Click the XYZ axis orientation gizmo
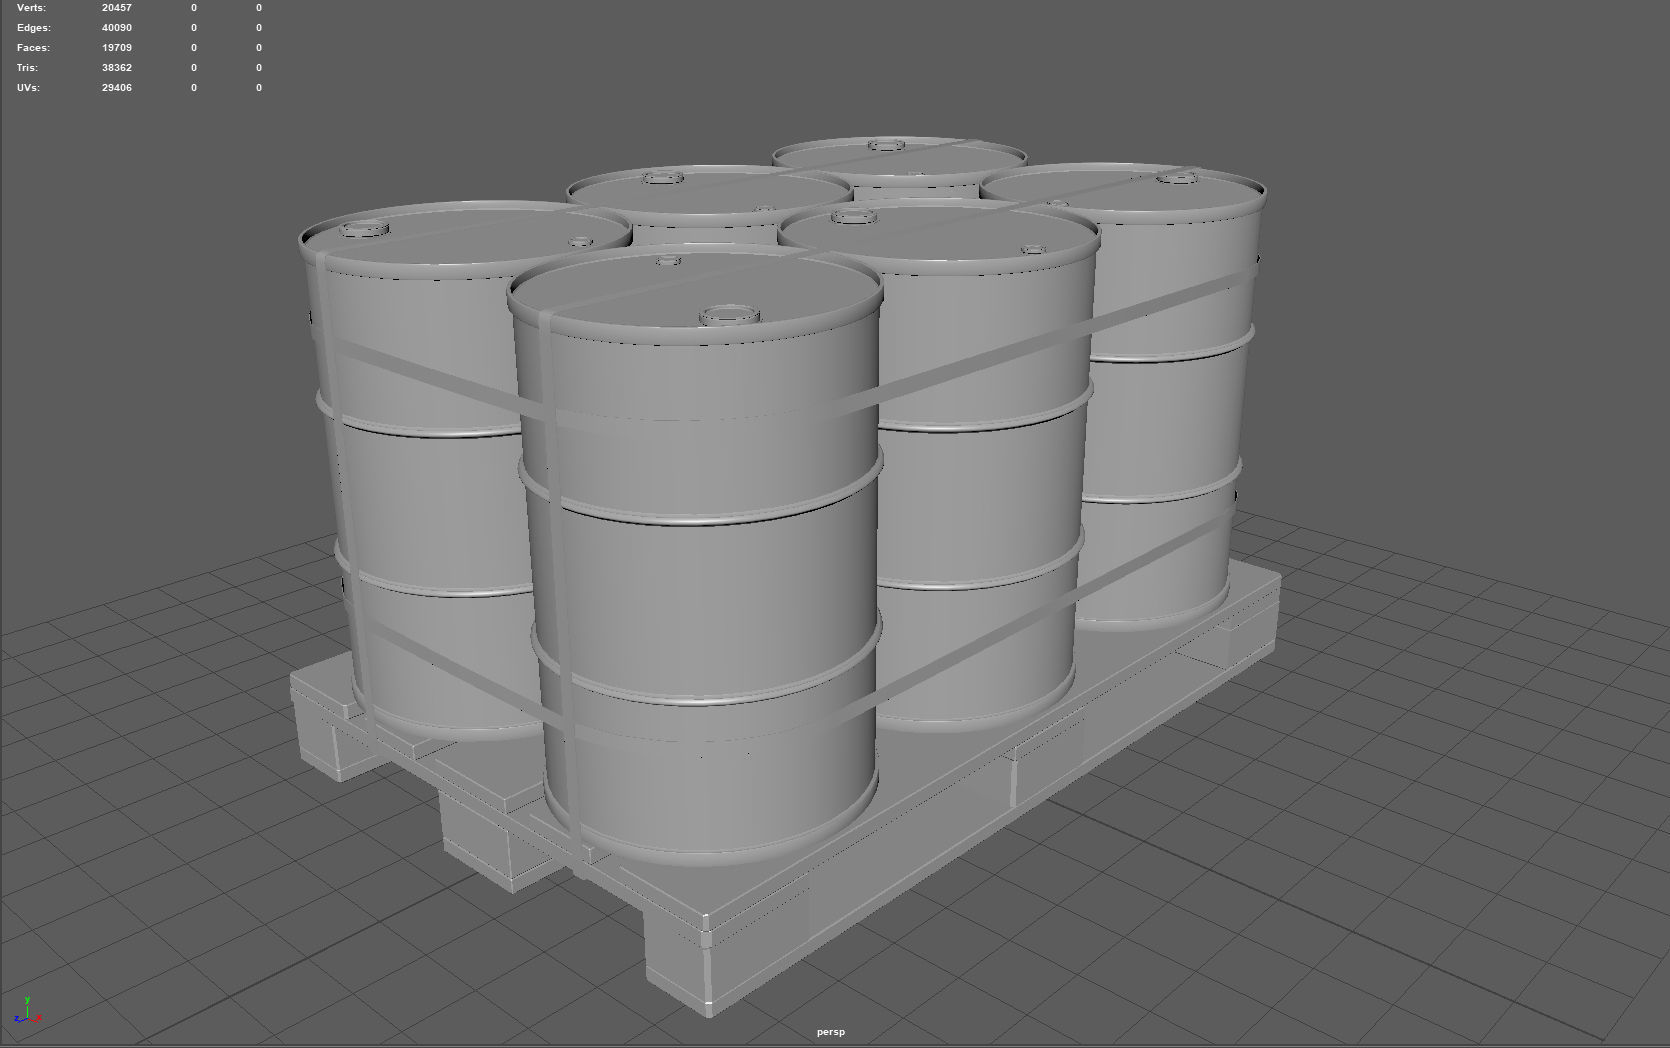The height and width of the screenshot is (1048, 1670). click(x=27, y=1011)
